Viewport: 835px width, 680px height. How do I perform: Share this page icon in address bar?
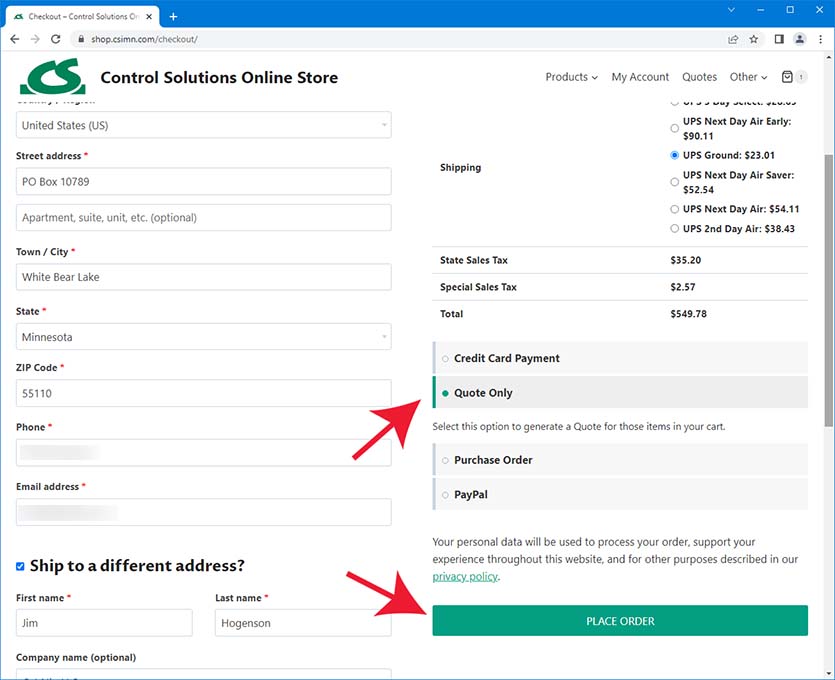click(x=733, y=39)
